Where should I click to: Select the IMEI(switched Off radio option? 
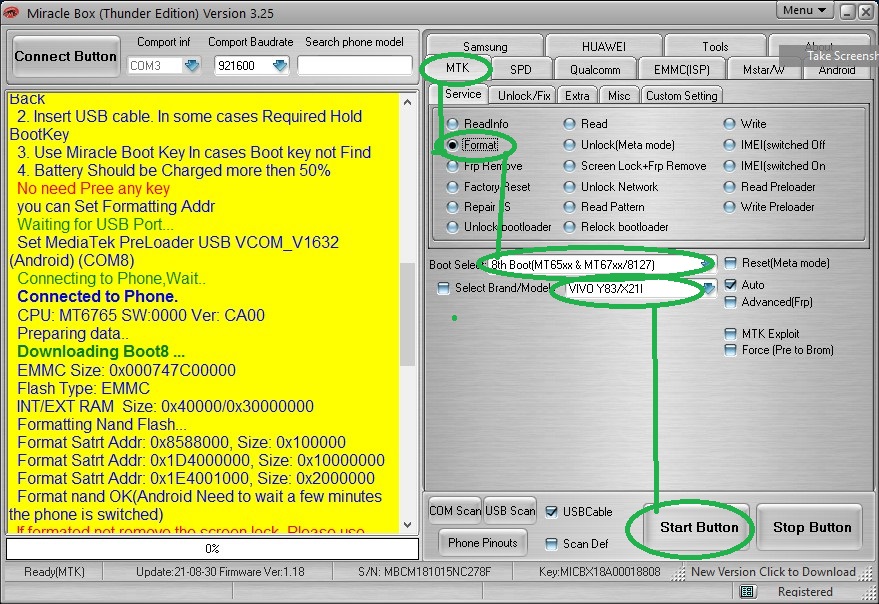729,145
